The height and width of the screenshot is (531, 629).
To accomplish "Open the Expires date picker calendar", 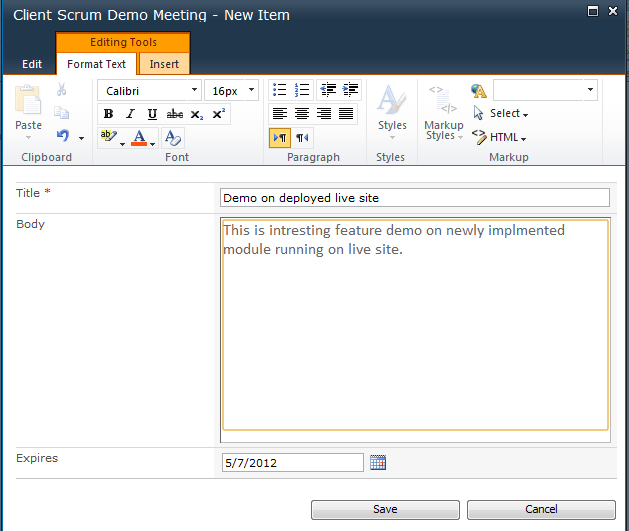I will [378, 462].
